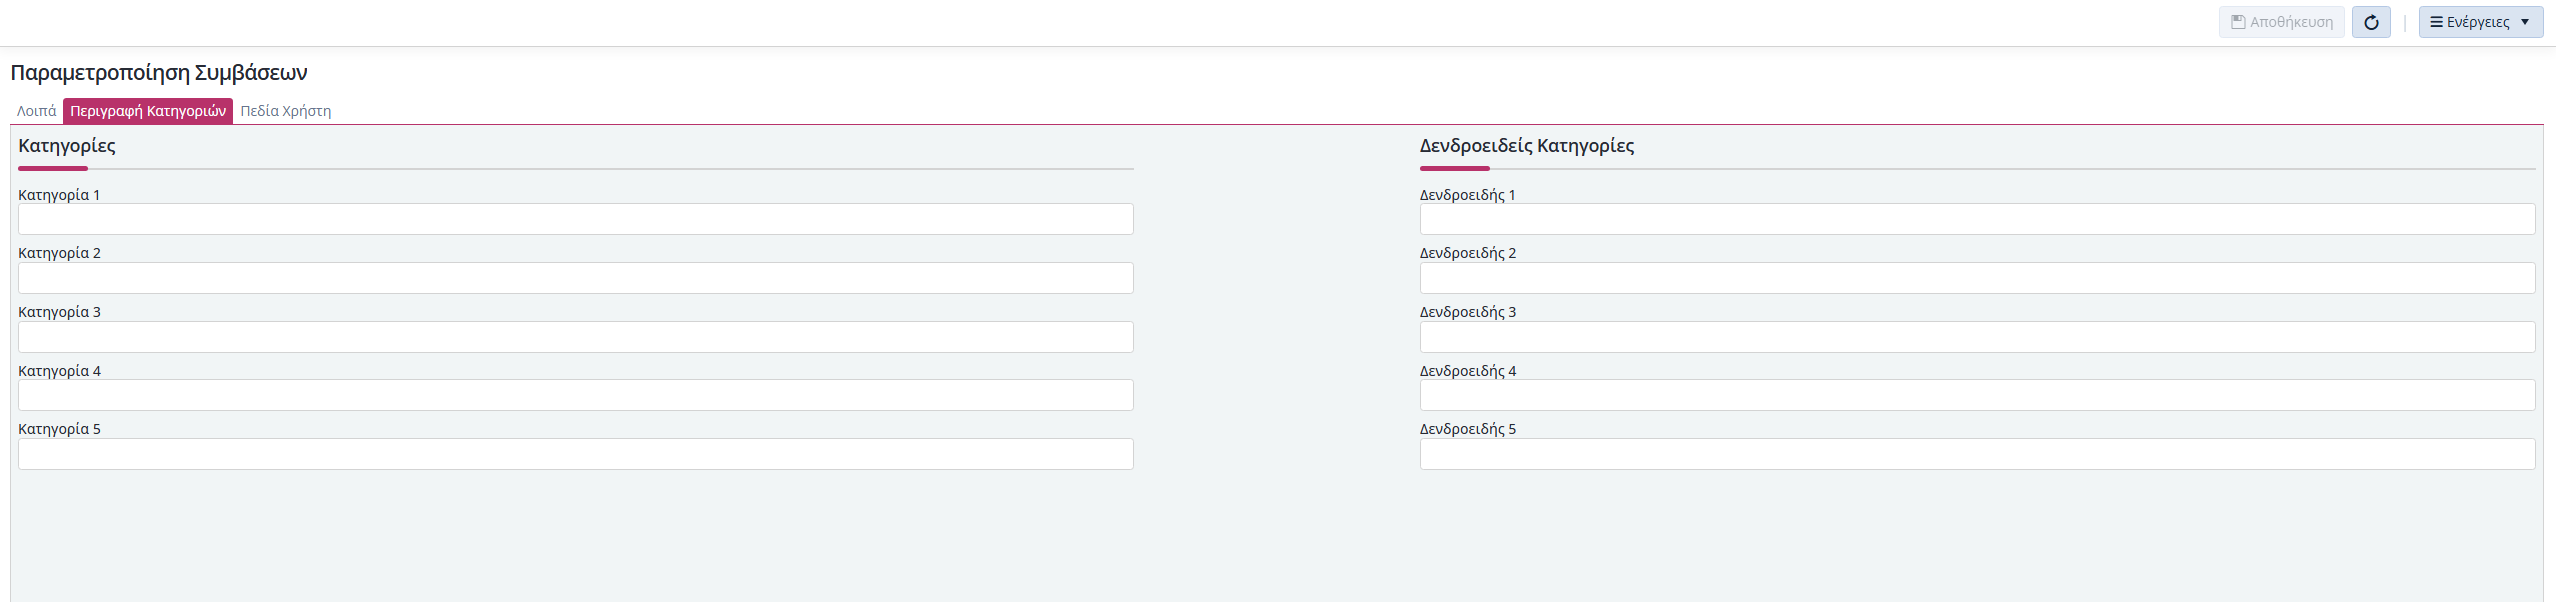Switch to the Λοιπά tab
Viewport: 2556px width, 602px height.
point(37,111)
